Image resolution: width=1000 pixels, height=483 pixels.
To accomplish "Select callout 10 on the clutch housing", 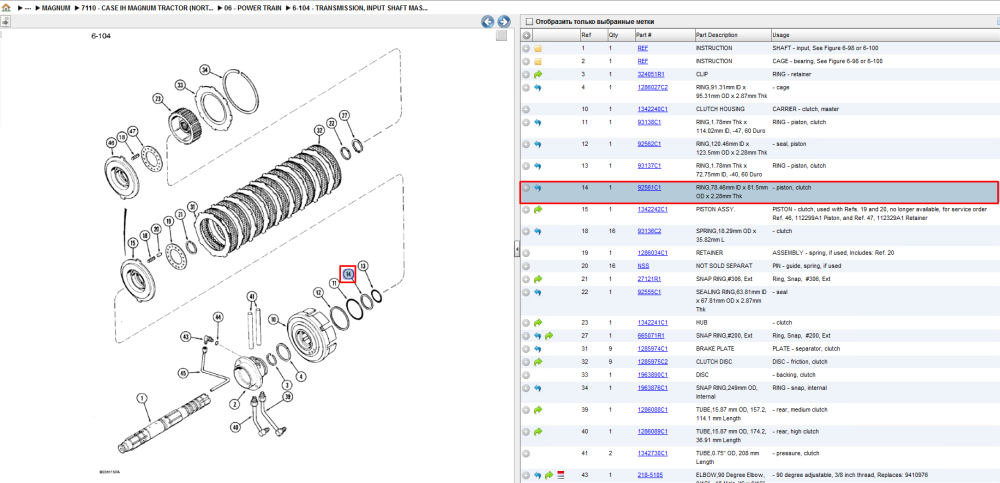I will pos(273,318).
